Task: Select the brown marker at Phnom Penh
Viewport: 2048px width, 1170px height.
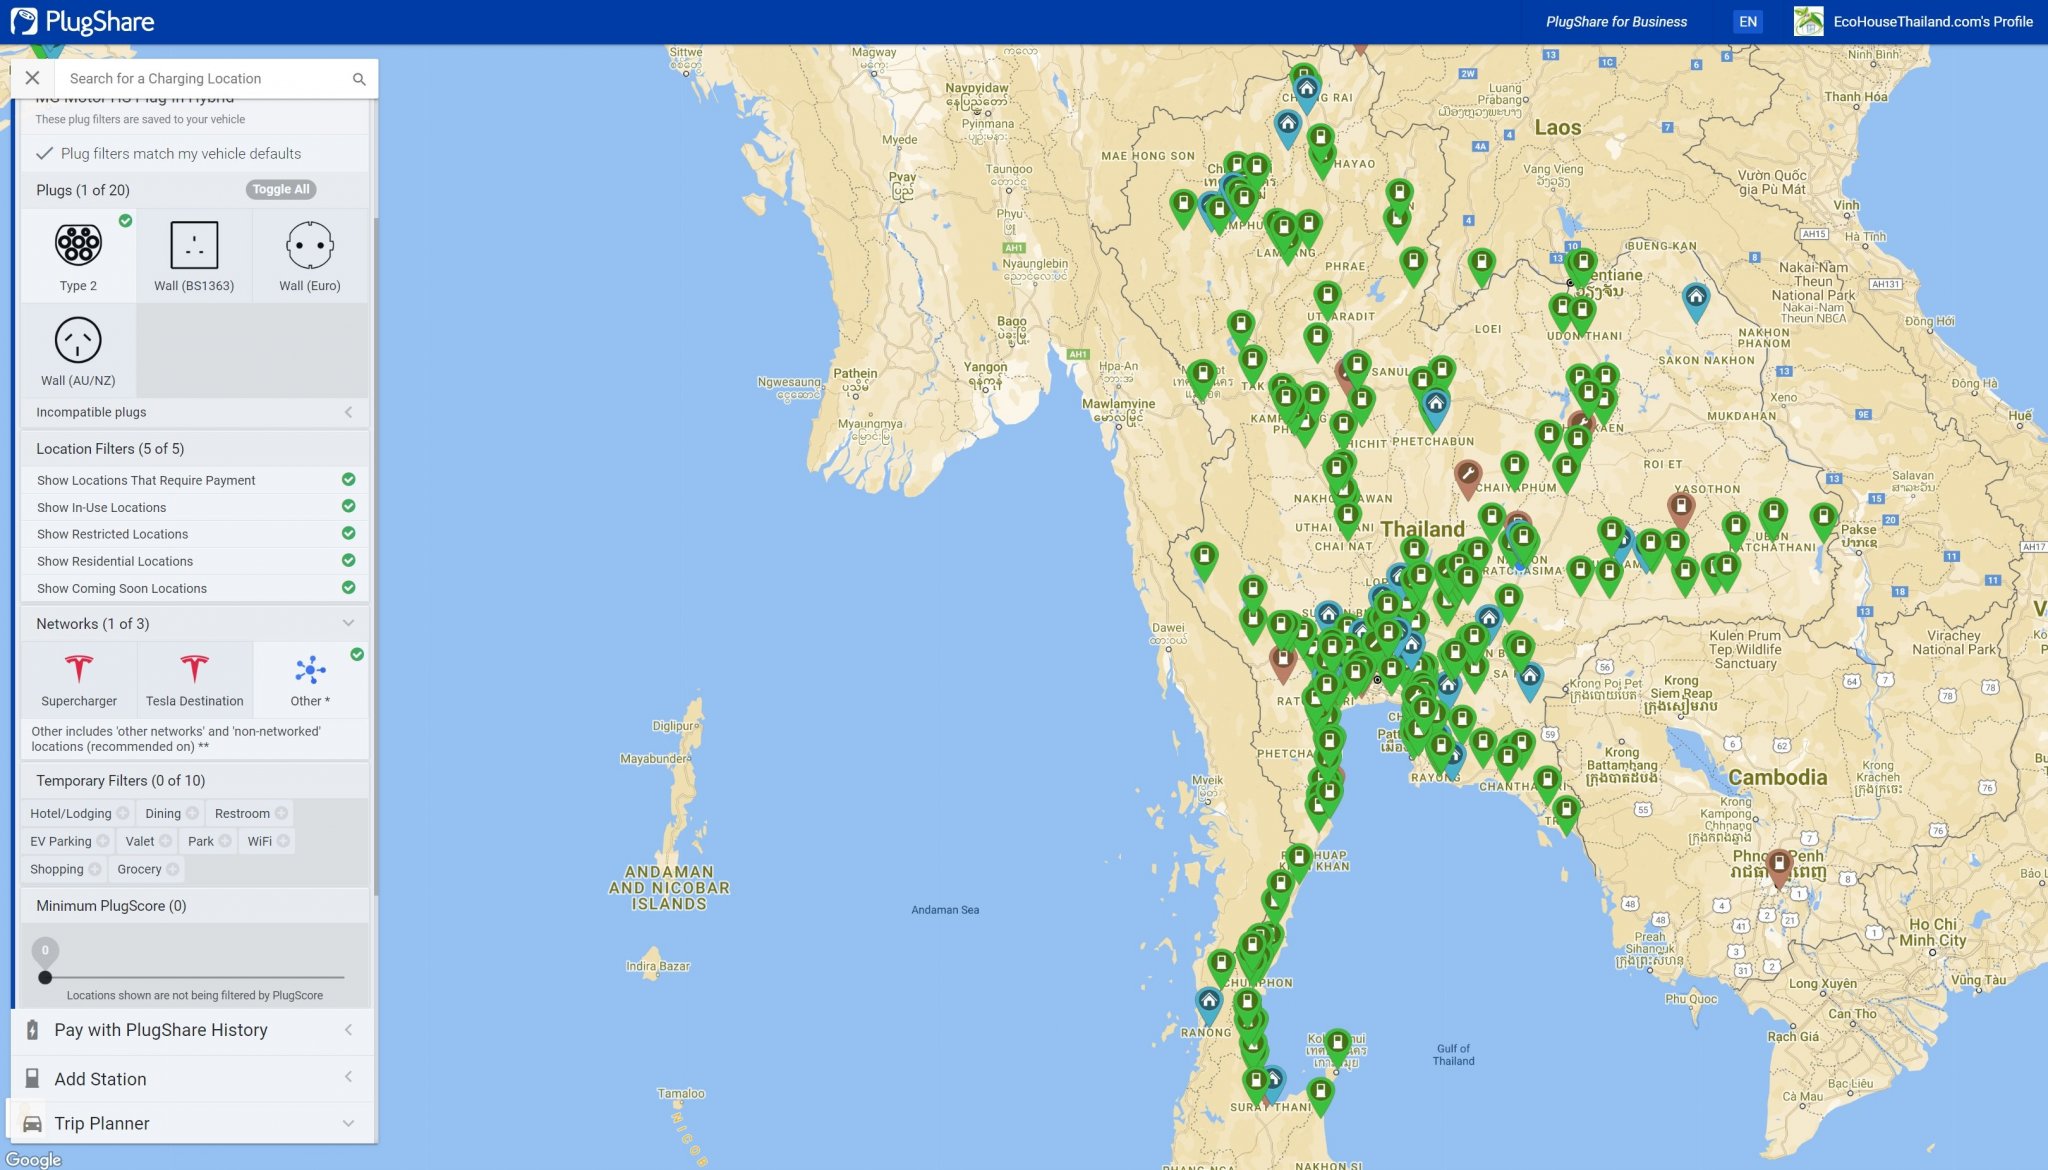Action: [x=1778, y=866]
